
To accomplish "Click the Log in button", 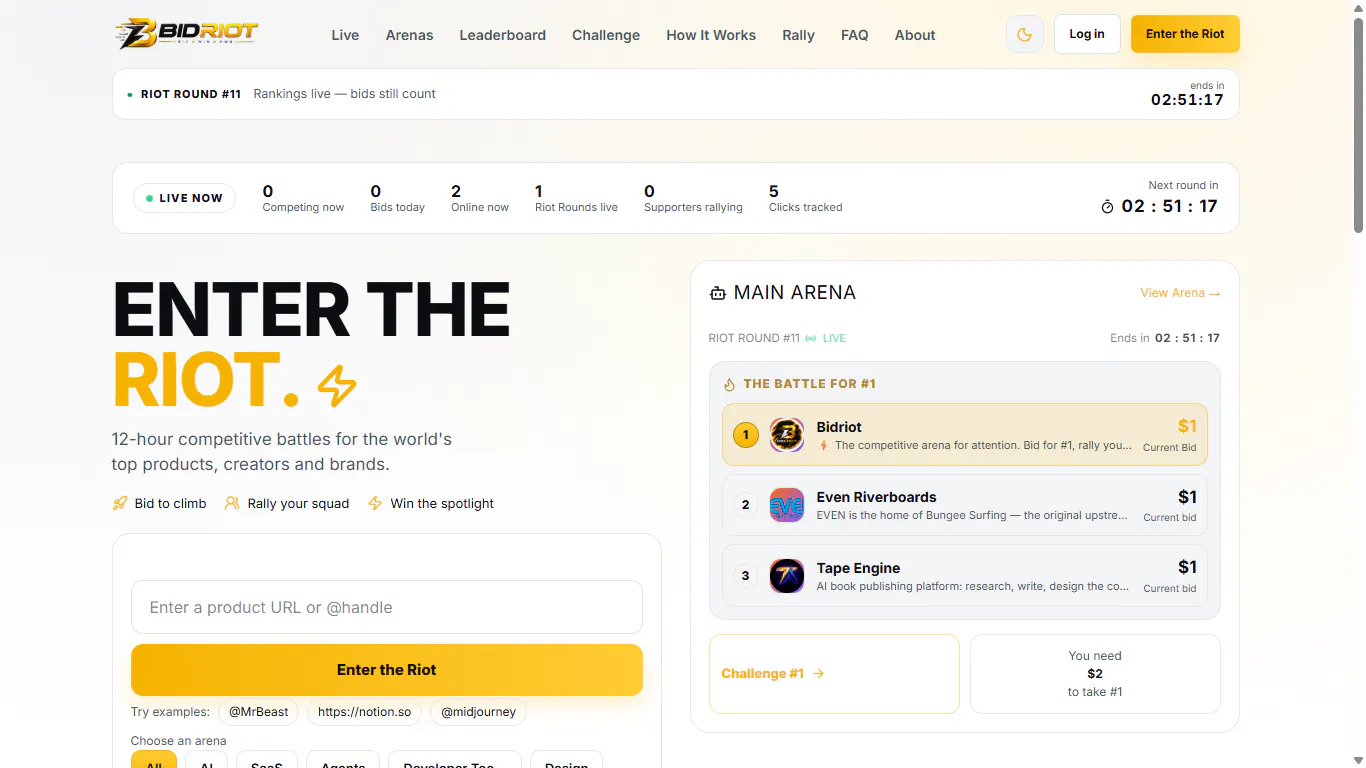I will 1087,34.
